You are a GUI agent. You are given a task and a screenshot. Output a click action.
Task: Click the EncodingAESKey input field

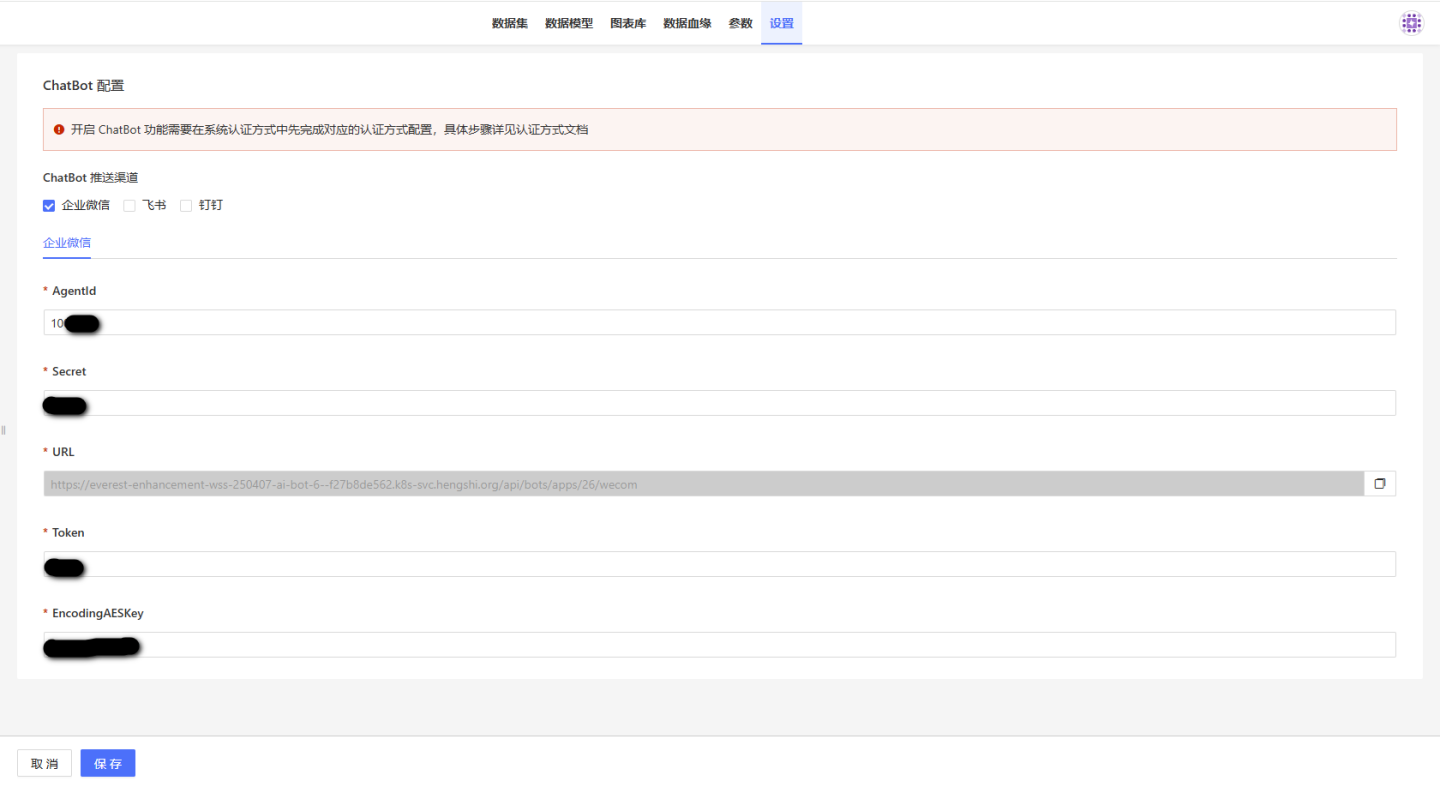(719, 645)
